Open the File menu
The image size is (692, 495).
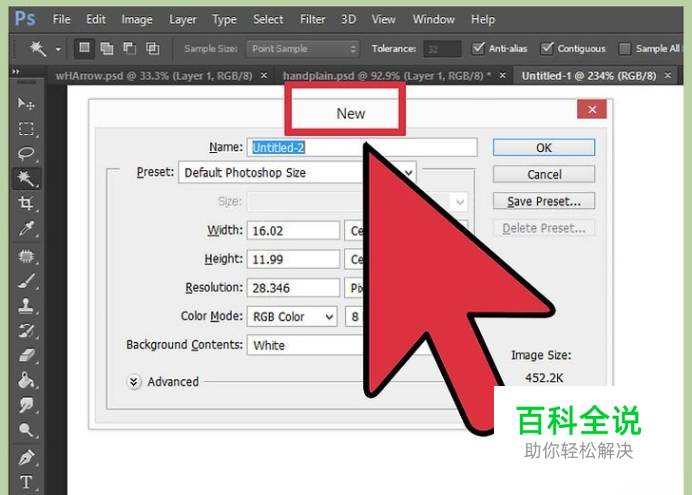click(x=61, y=19)
